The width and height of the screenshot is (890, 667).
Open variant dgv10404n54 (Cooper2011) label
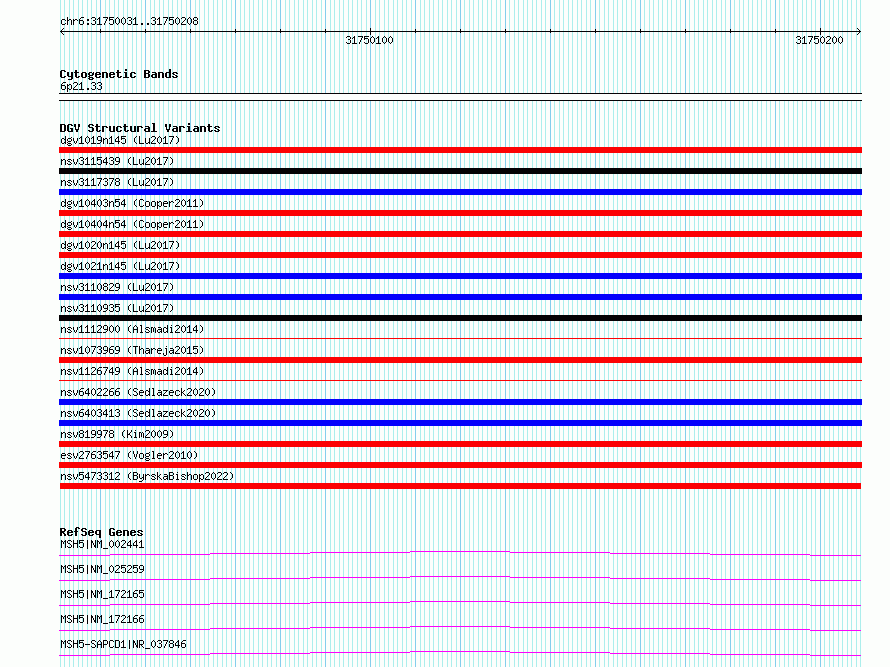(132, 224)
